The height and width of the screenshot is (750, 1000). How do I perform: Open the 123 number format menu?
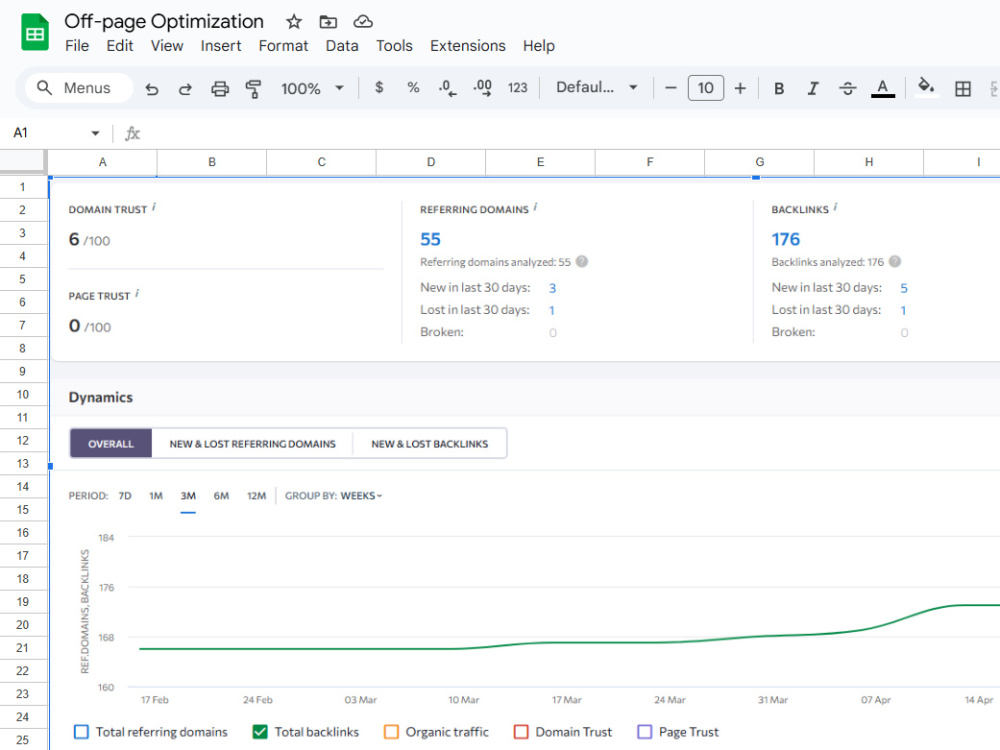(517, 88)
